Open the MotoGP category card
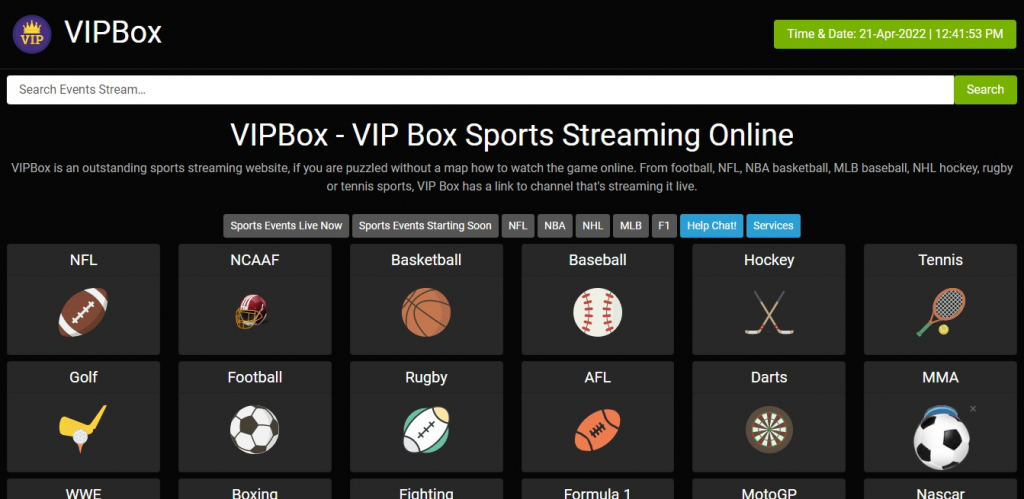The width and height of the screenshot is (1024, 499). (769, 489)
